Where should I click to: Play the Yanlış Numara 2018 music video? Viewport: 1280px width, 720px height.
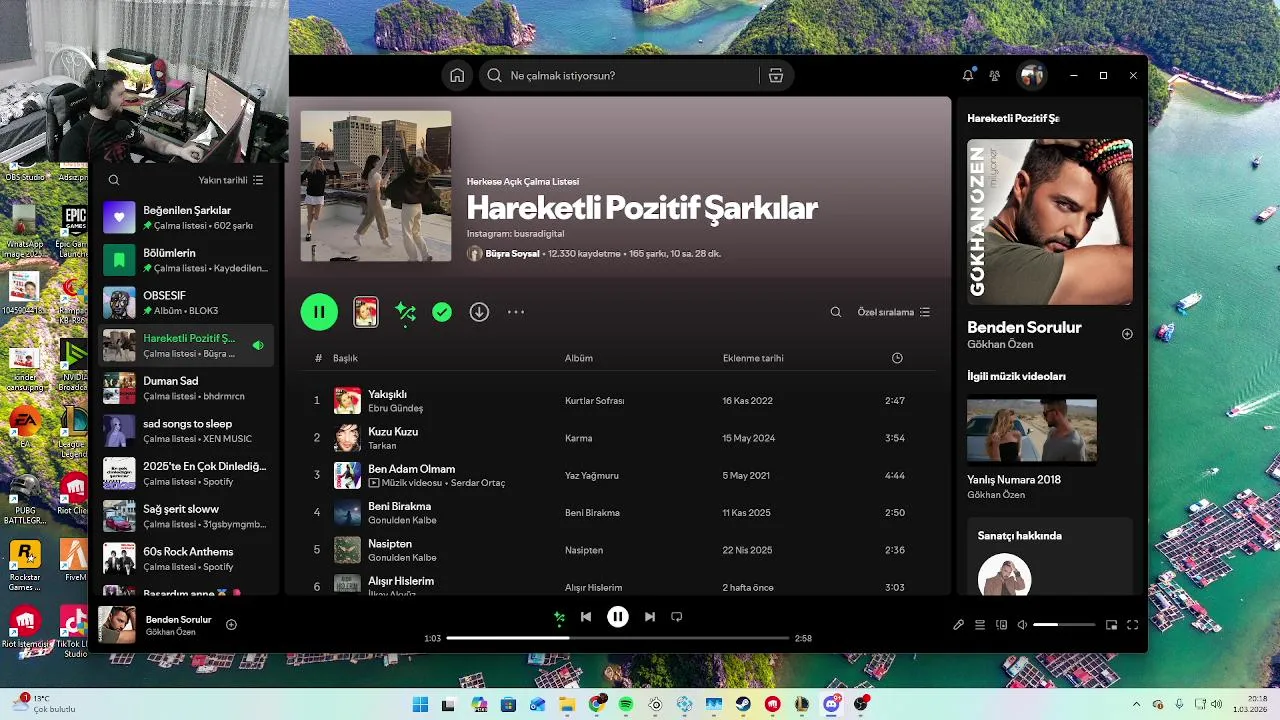pos(1032,430)
